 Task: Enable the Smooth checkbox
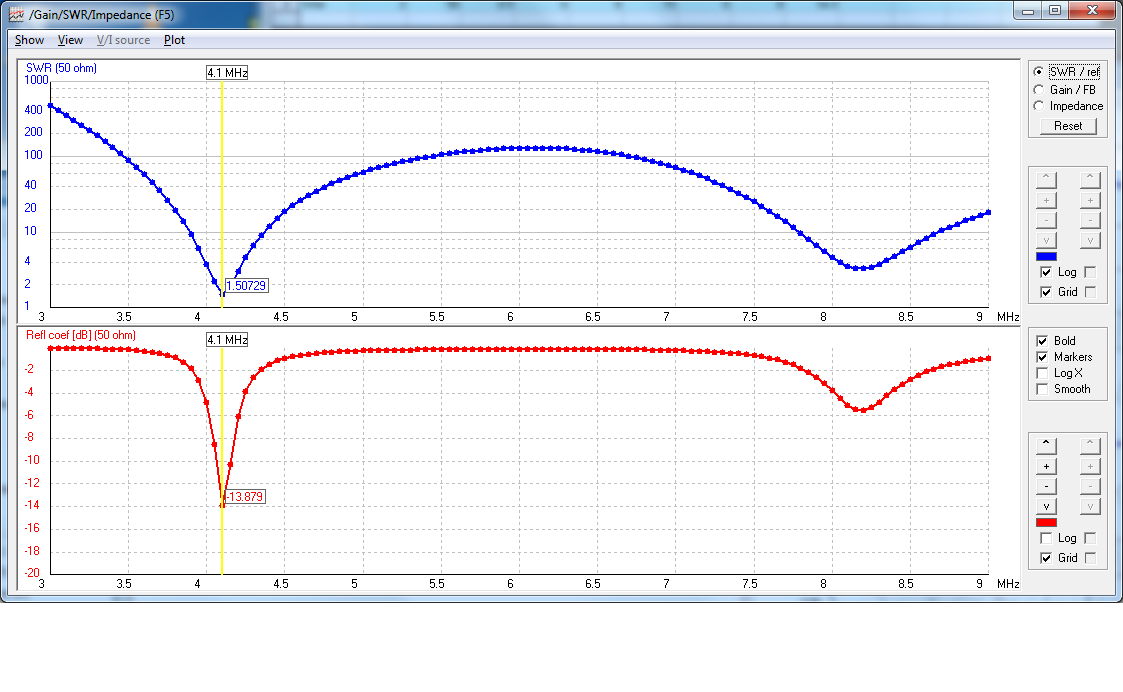[1042, 389]
